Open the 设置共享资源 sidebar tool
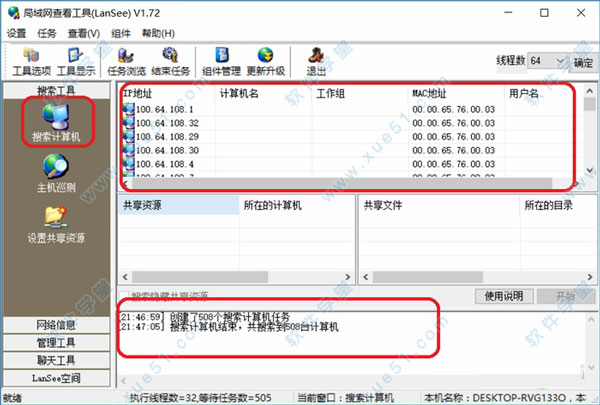600x405 pixels. (56, 226)
